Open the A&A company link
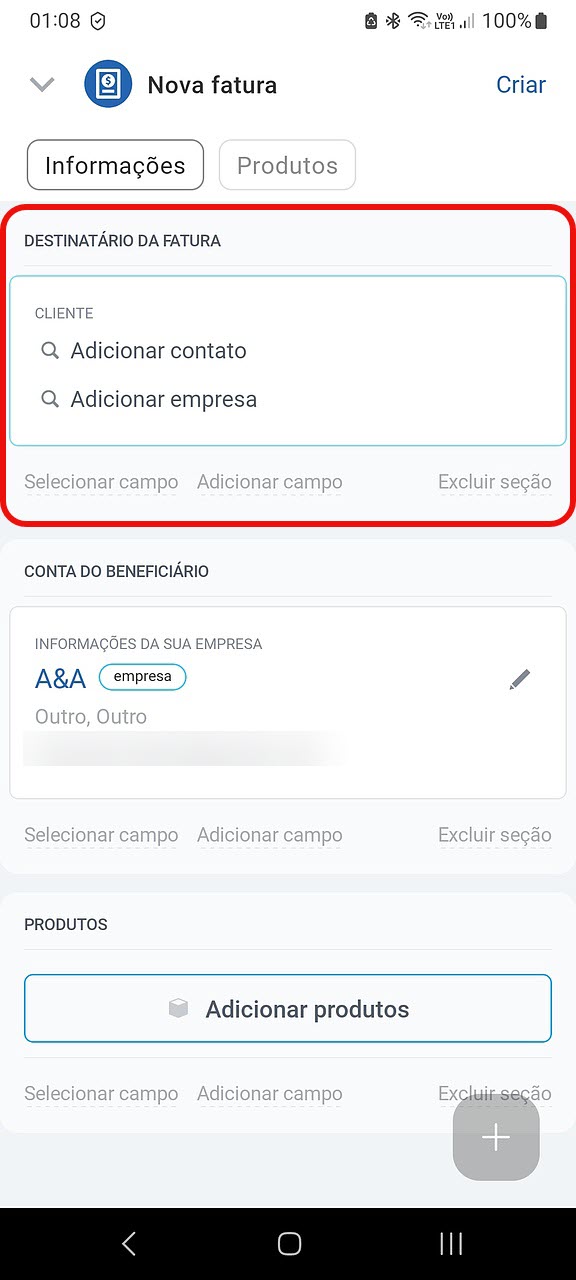The width and height of the screenshot is (576, 1280). pos(60,679)
